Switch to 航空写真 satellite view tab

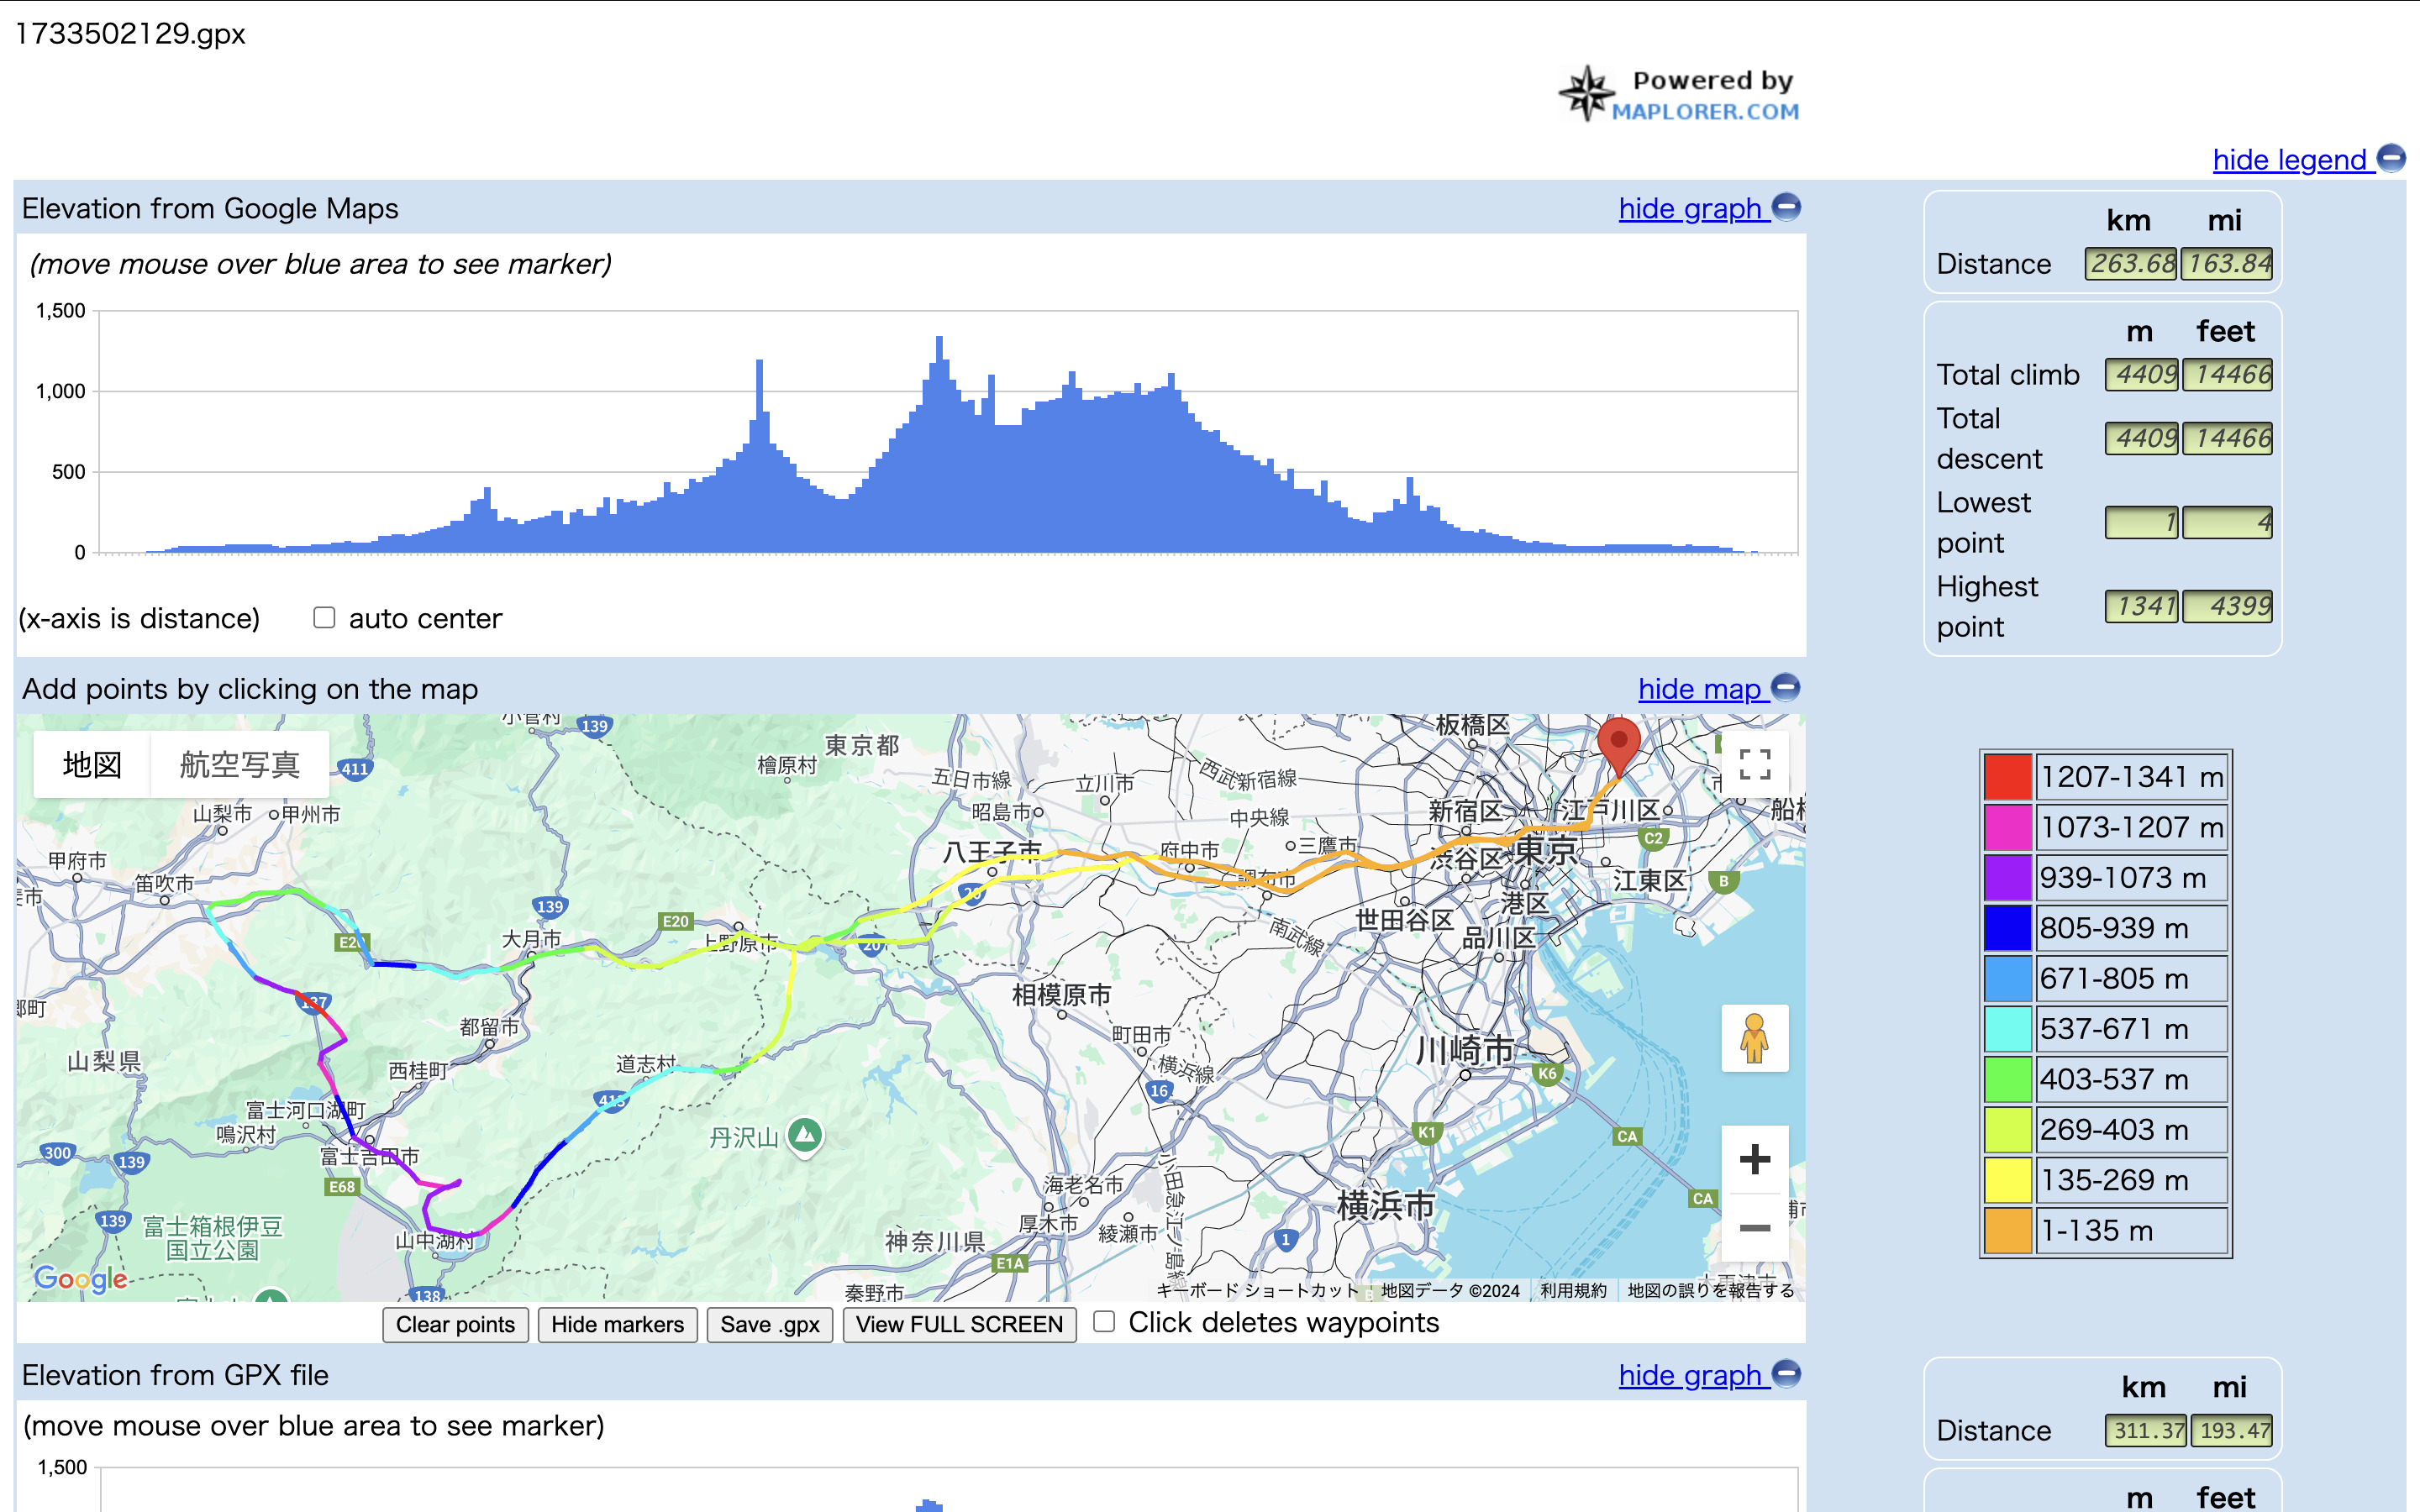click(239, 765)
